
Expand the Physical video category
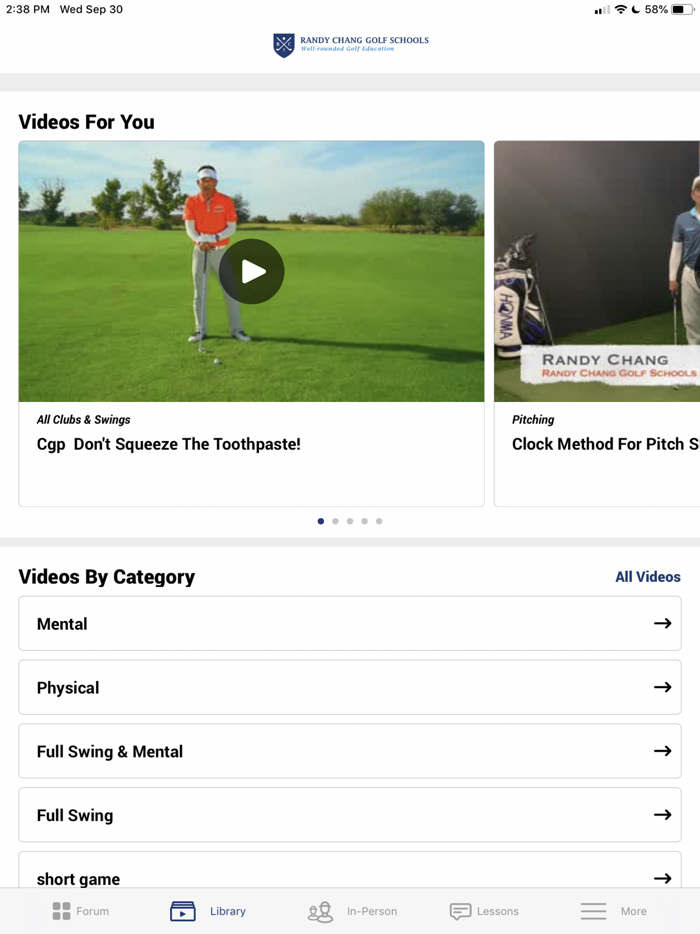350,687
